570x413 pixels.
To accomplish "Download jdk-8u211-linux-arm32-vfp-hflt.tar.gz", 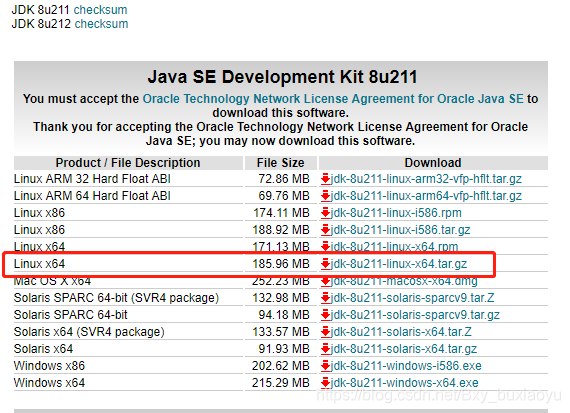I will [426, 179].
